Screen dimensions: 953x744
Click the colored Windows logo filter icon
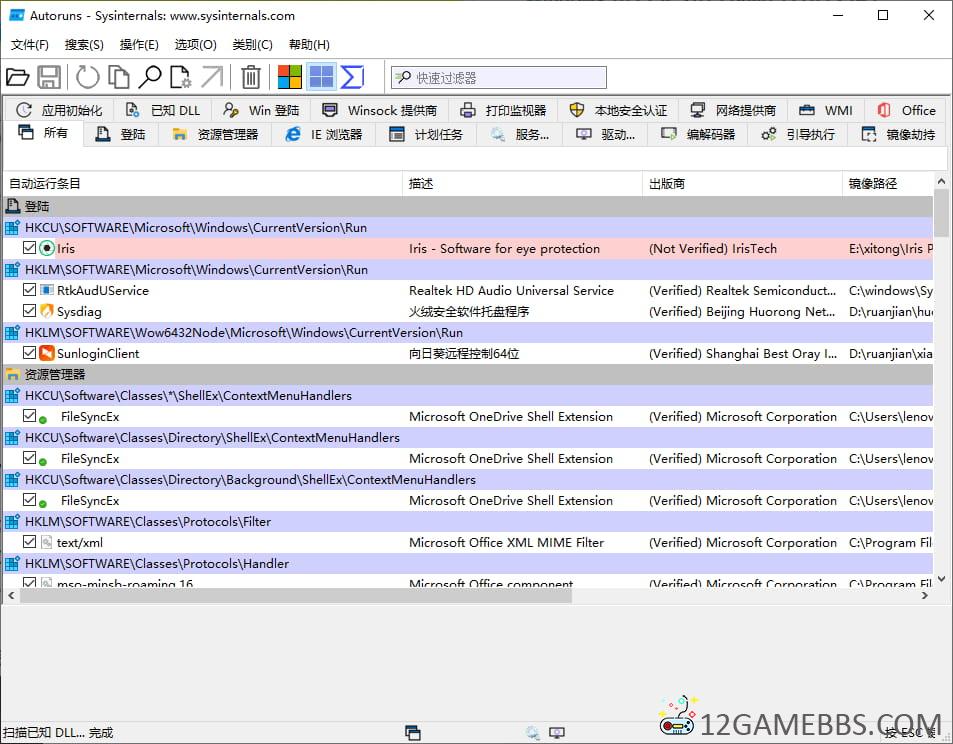pyautogui.click(x=290, y=77)
